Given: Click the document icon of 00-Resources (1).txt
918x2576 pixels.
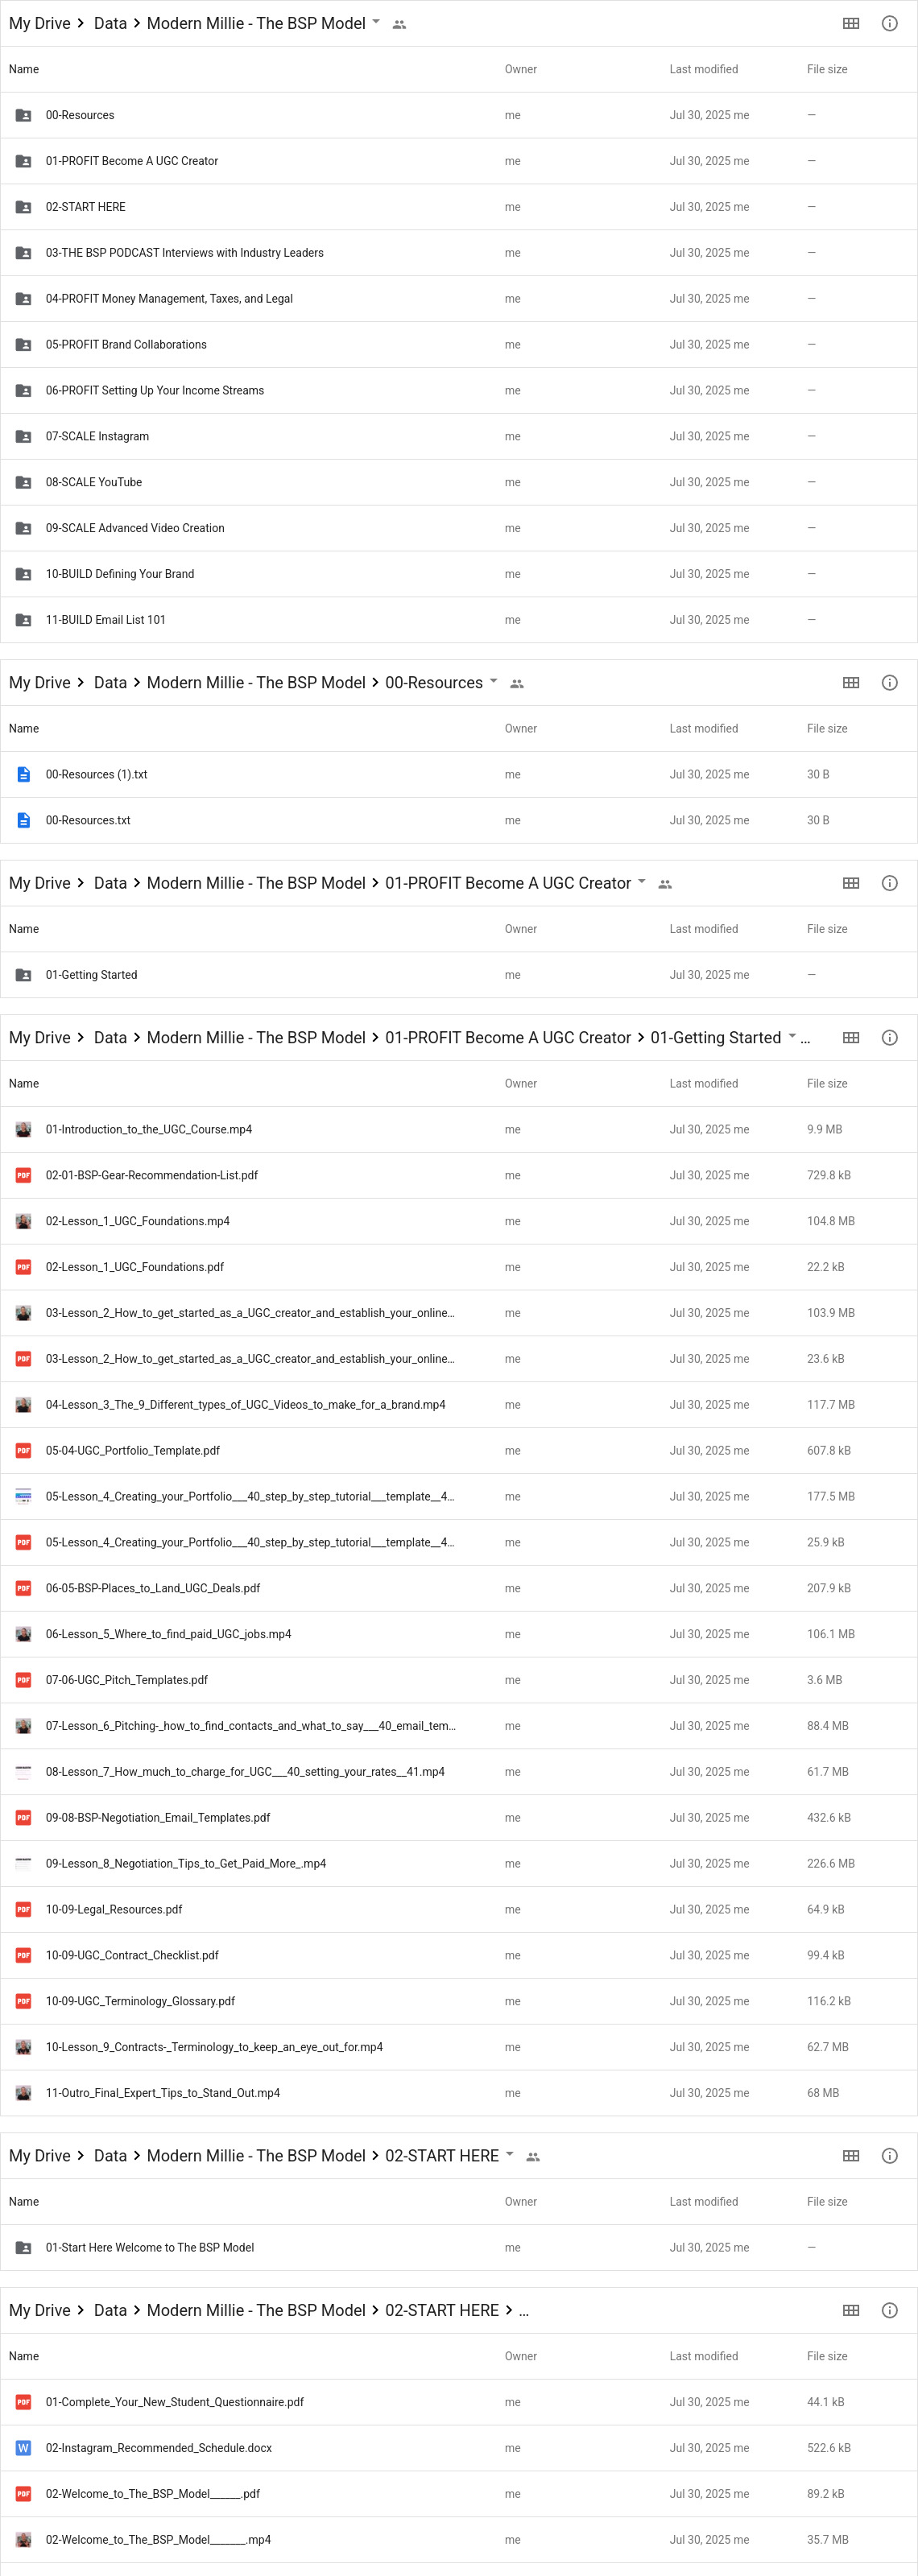Looking at the screenshot, I should pyautogui.click(x=23, y=775).
